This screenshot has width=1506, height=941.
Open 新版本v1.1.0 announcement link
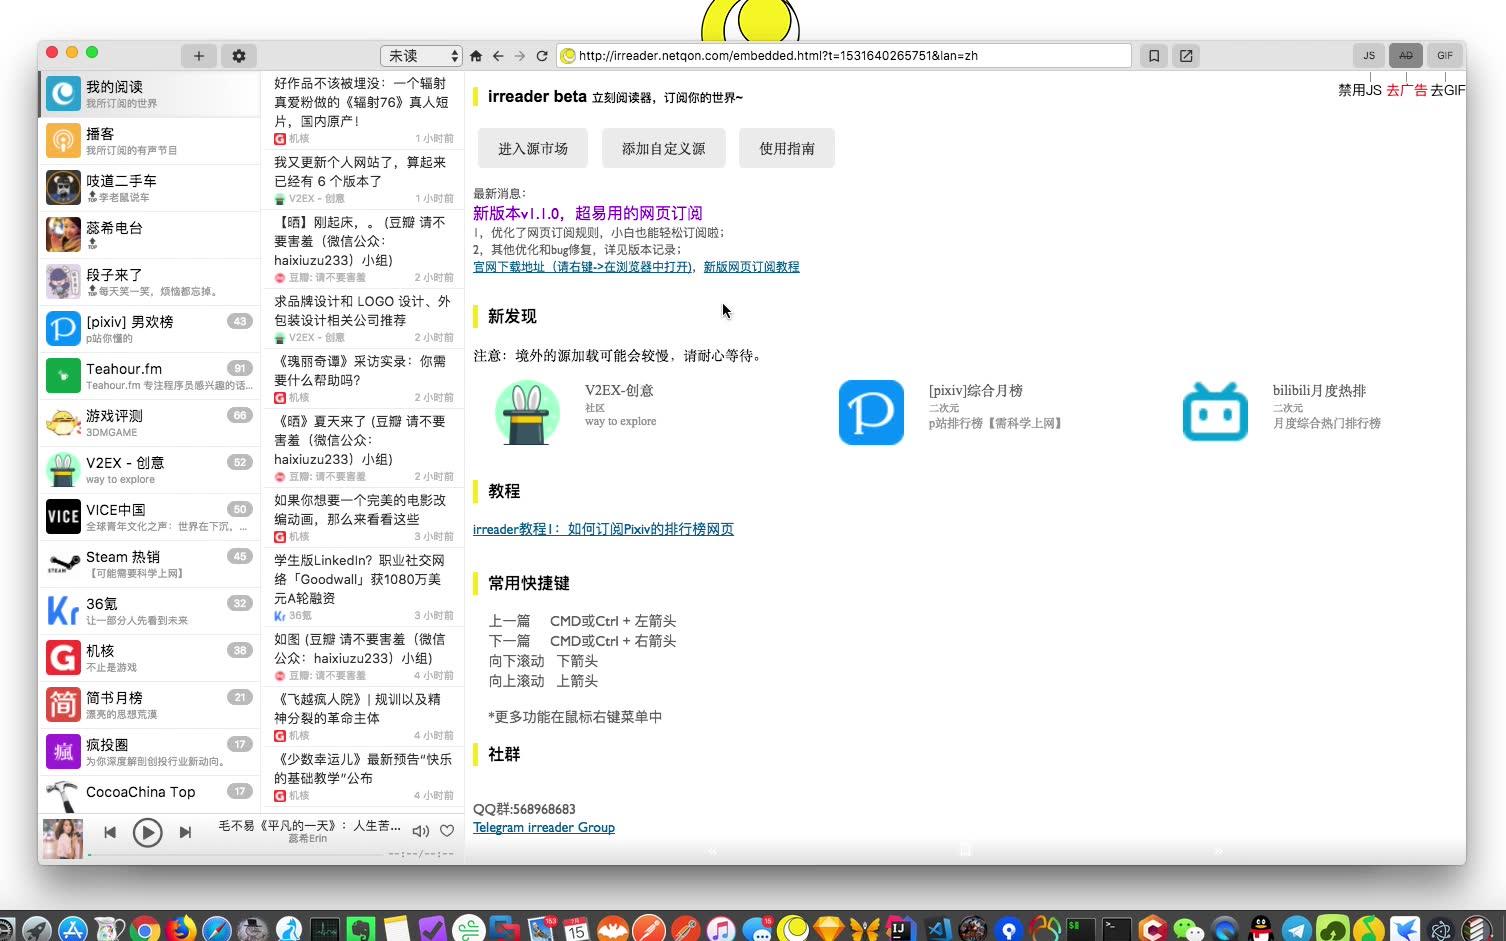point(588,213)
